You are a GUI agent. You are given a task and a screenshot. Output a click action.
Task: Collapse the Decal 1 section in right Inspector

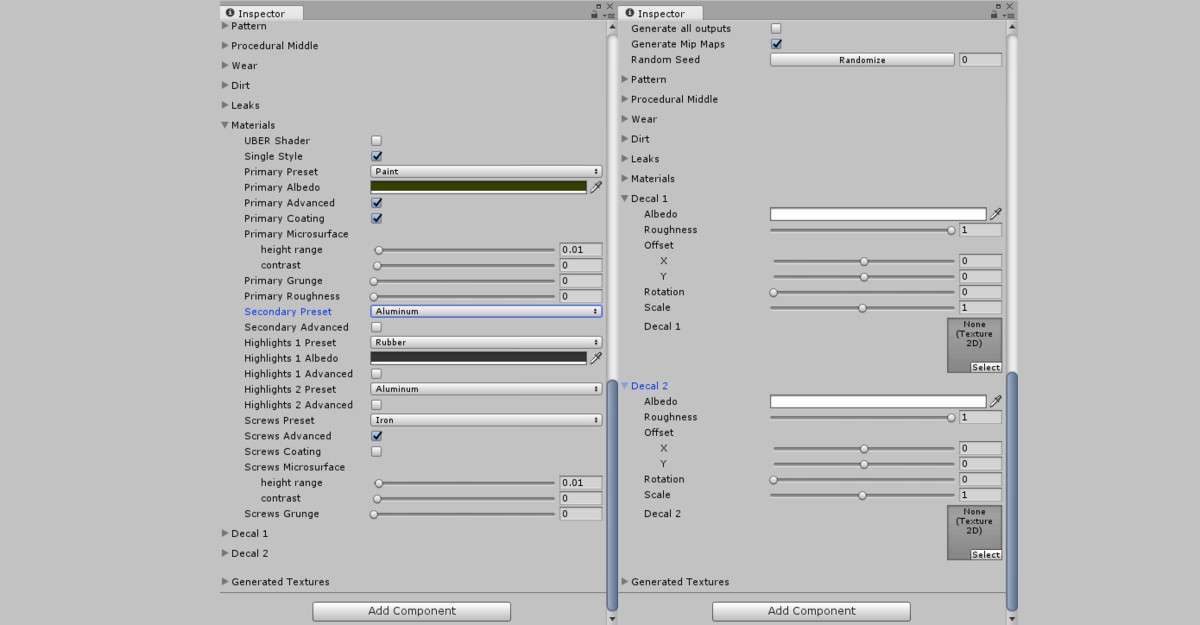[x=625, y=199]
